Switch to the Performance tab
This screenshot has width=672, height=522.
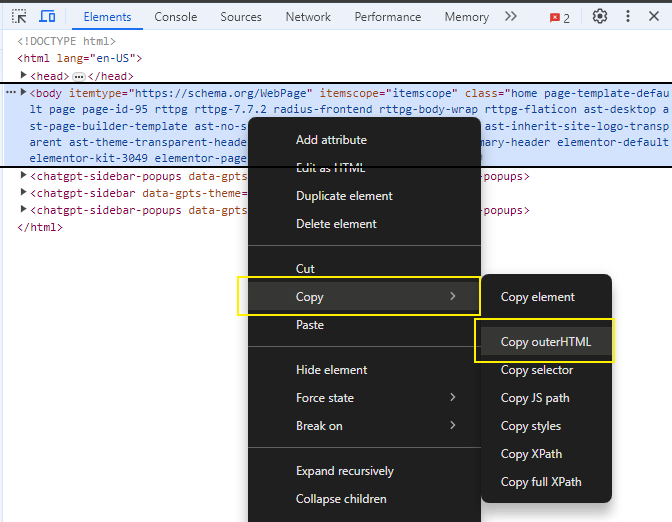click(x=387, y=17)
